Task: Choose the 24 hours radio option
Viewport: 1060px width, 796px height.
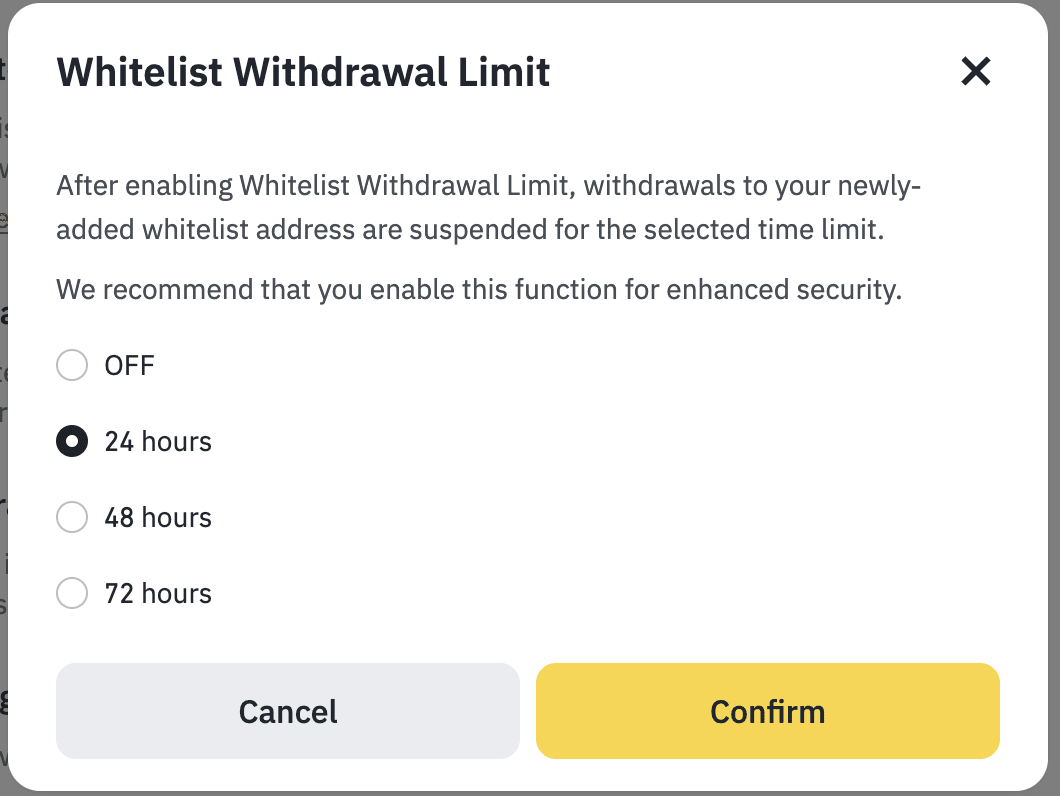Action: 72,442
